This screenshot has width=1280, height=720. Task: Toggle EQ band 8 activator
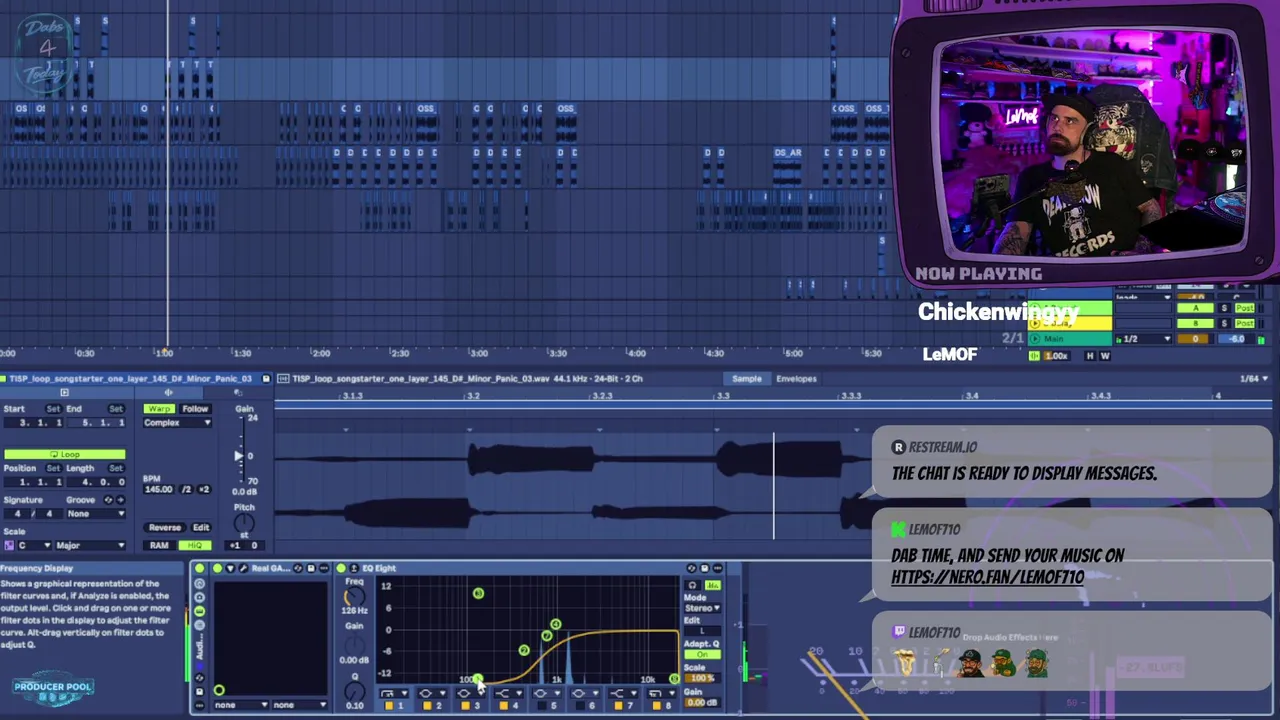pyautogui.click(x=657, y=706)
